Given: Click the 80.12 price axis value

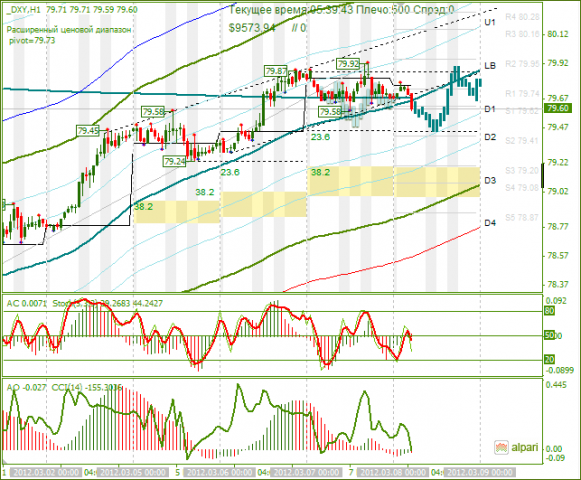Looking at the screenshot, I should pos(558,34).
